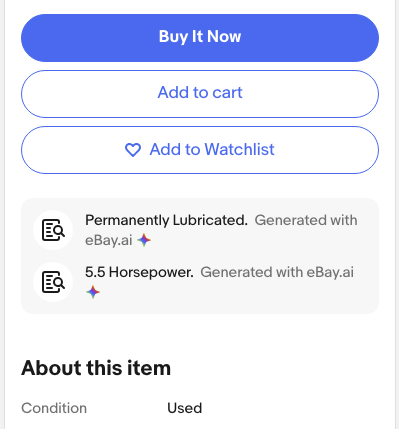Click 'Generated with' beside 5.5 Horsepower
The image size is (399, 429).
click(x=252, y=272)
